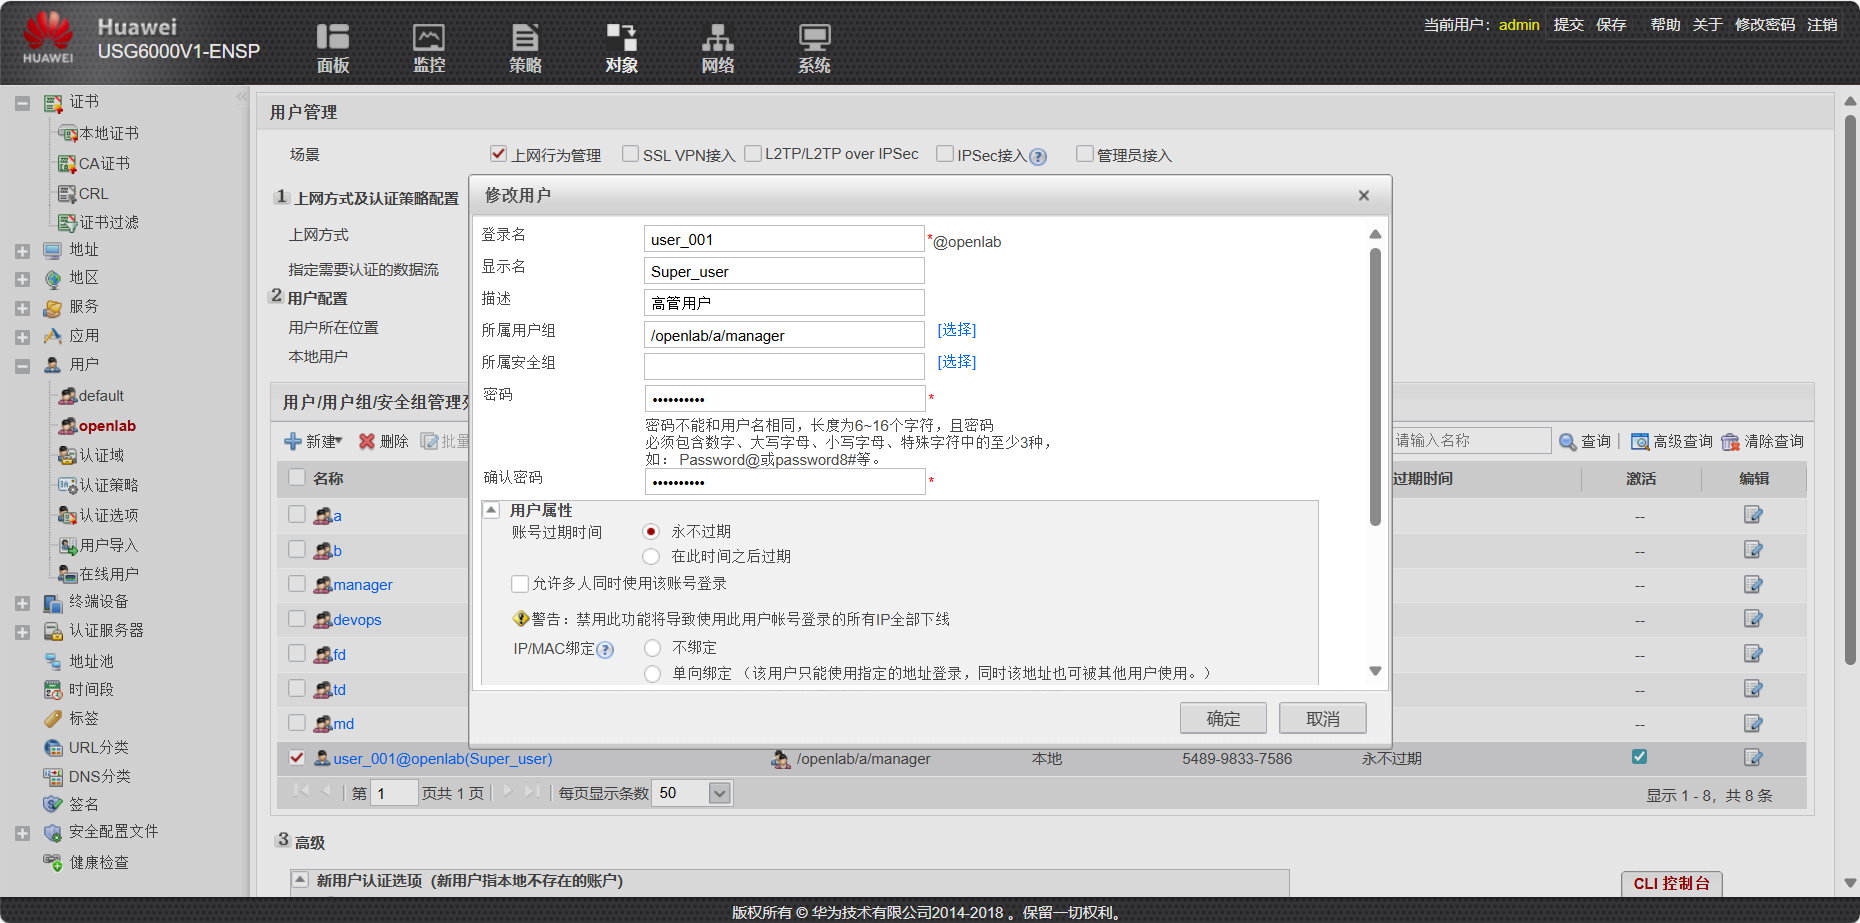The image size is (1860, 923).
Task: Open CA证书 in sidebar
Action: pyautogui.click(x=104, y=163)
